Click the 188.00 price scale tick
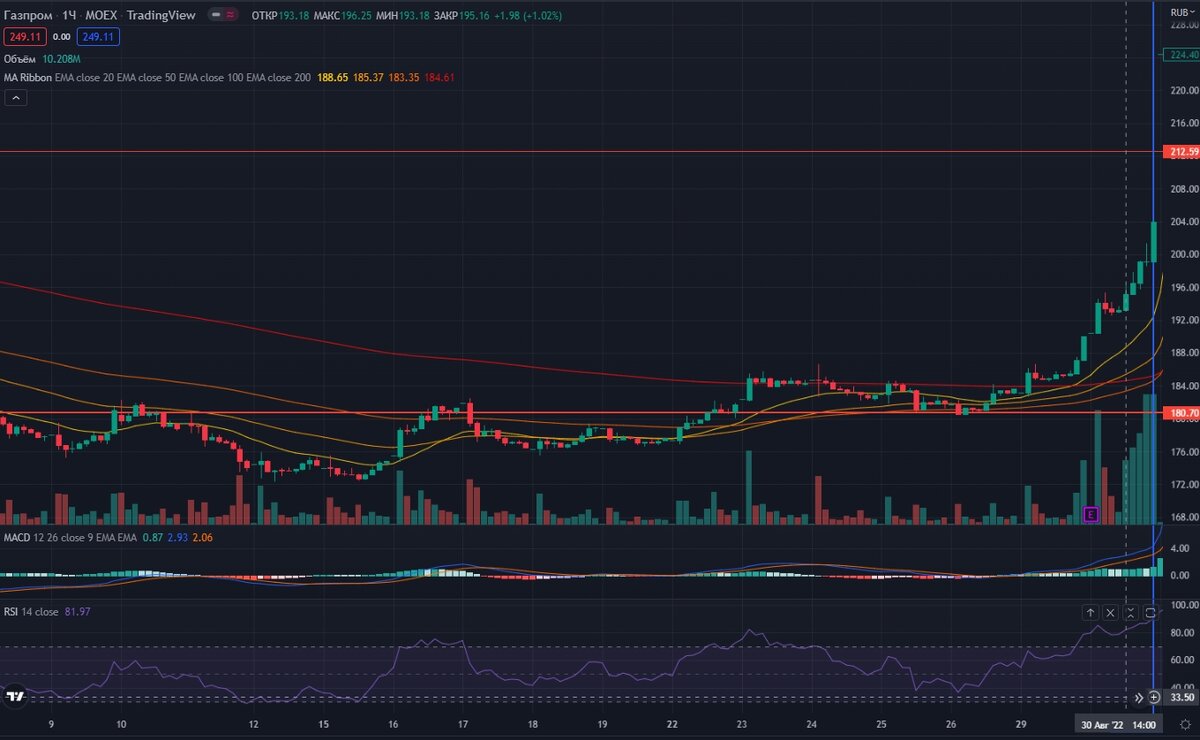 click(1183, 352)
